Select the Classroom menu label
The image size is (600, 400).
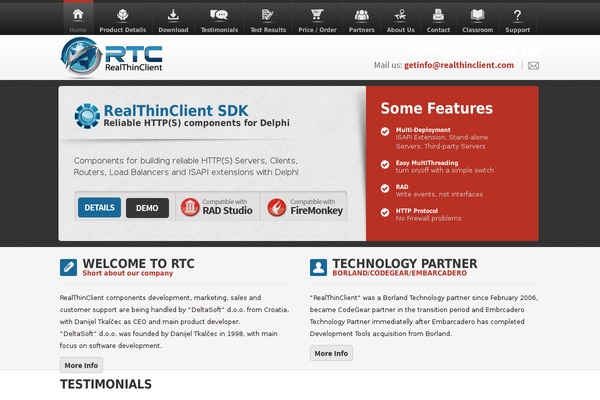pyautogui.click(x=478, y=30)
